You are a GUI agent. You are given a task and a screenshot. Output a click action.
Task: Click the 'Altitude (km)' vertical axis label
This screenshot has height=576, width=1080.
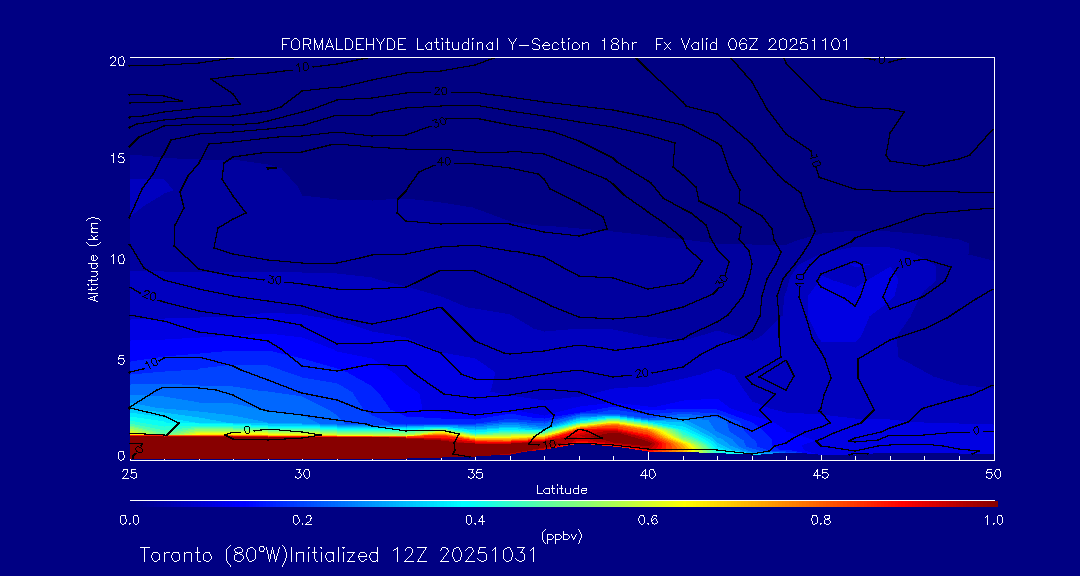click(x=93, y=259)
